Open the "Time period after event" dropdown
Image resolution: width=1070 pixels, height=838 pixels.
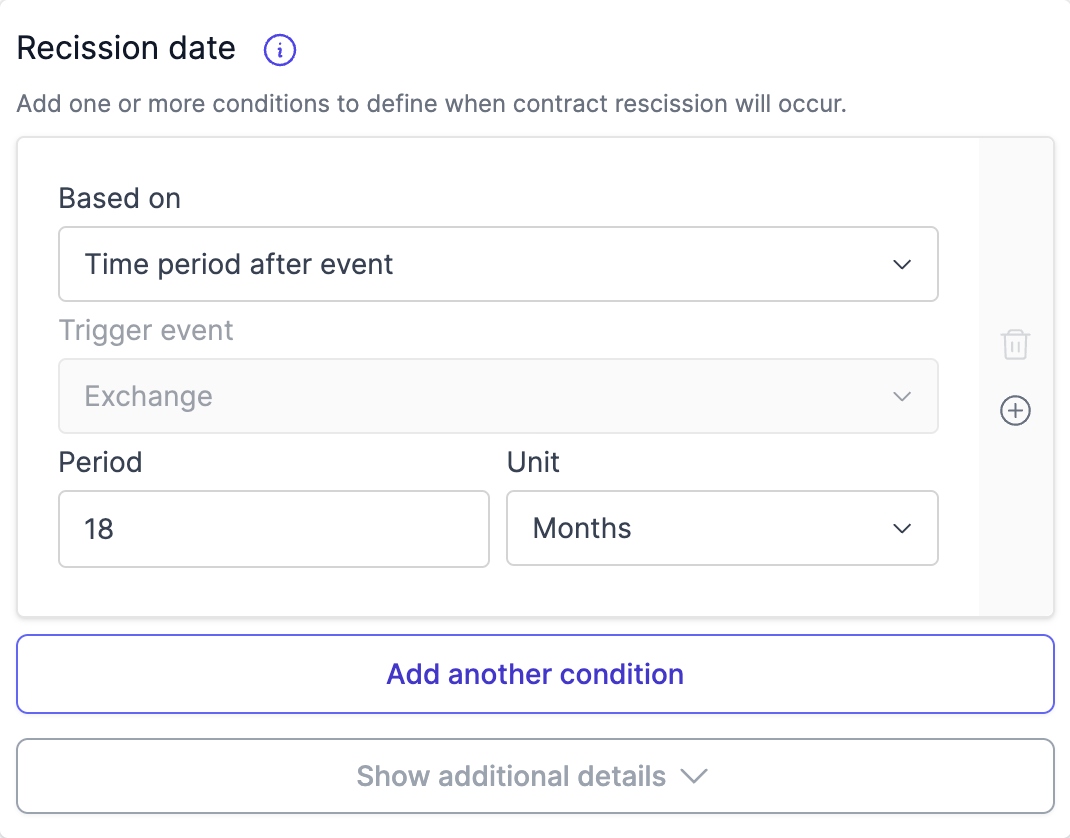[x=497, y=265]
